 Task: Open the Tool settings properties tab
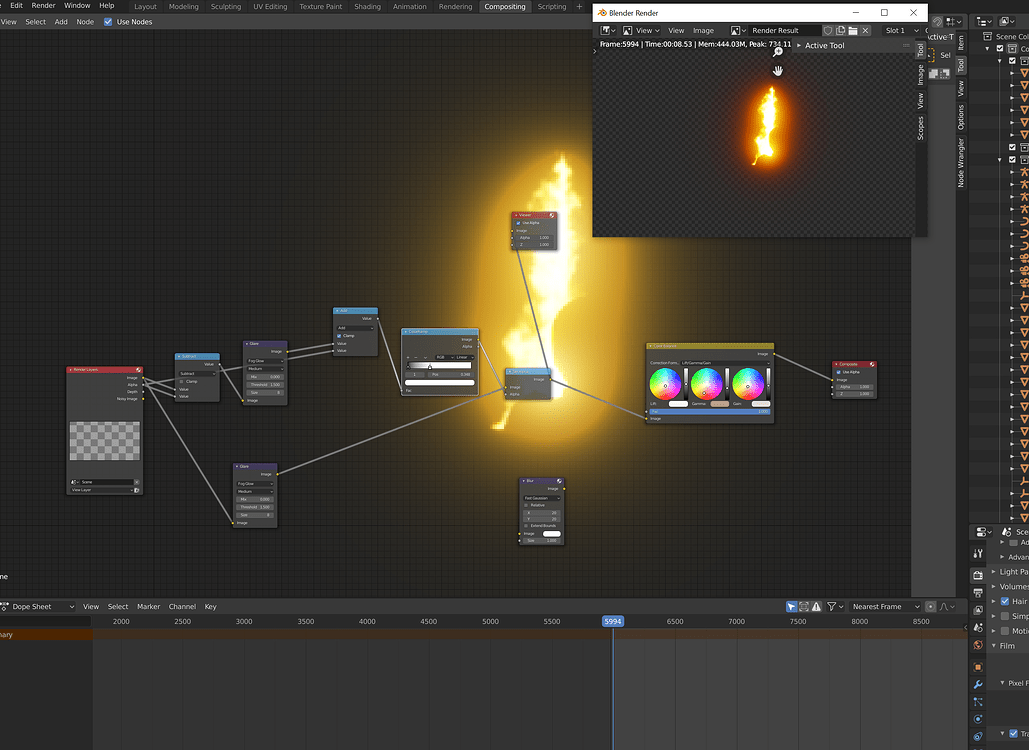(978, 553)
